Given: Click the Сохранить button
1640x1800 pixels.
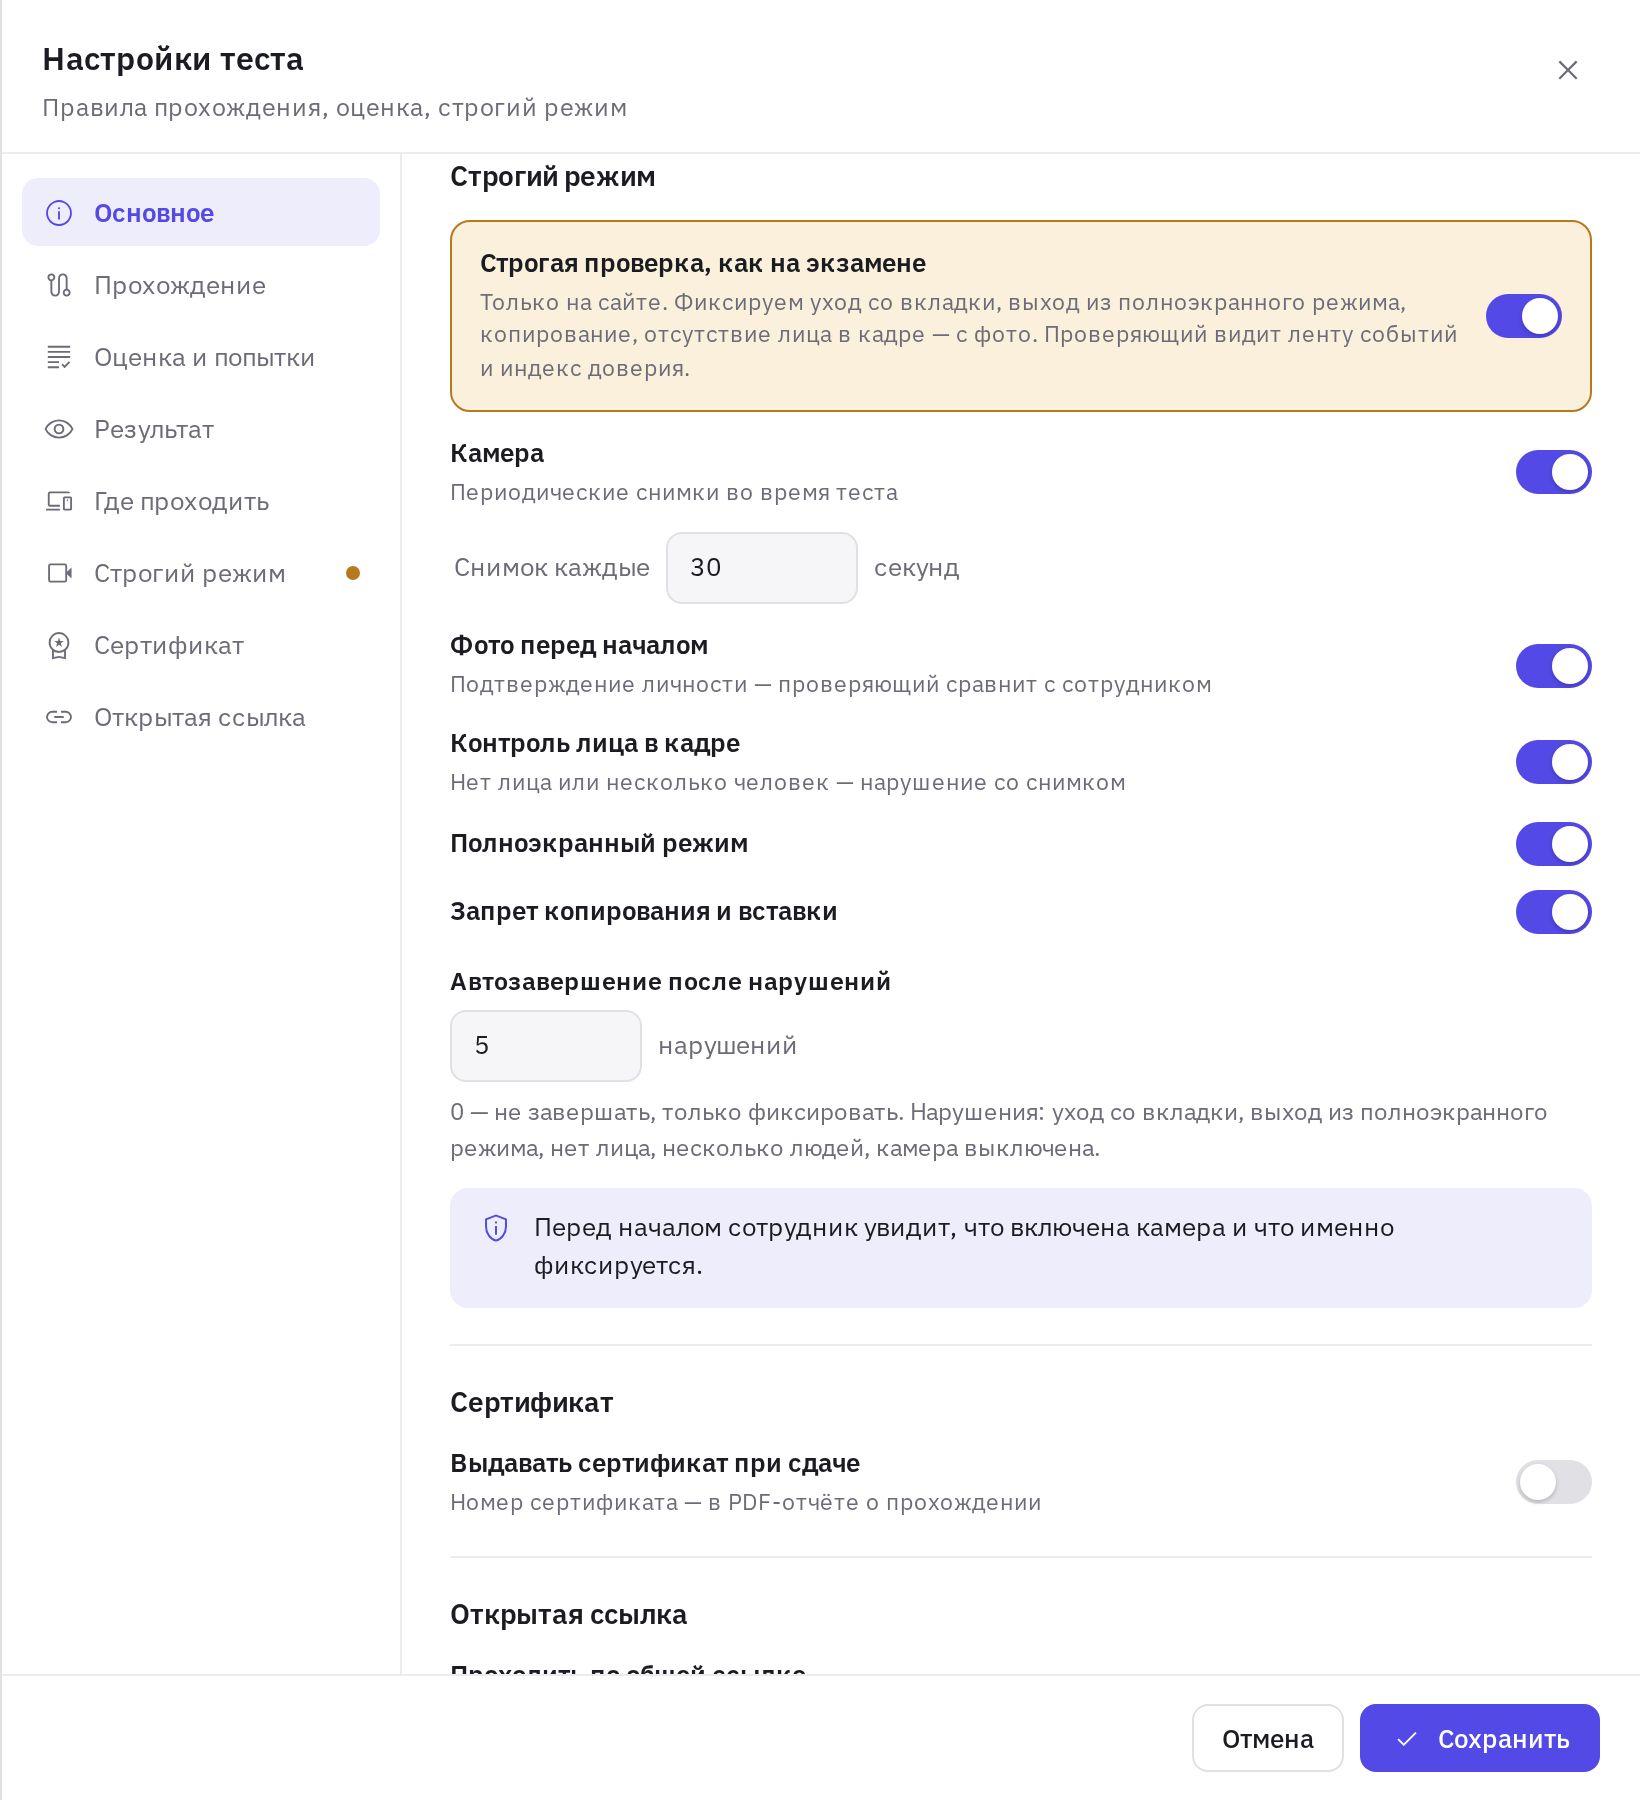Looking at the screenshot, I should (1479, 1738).
